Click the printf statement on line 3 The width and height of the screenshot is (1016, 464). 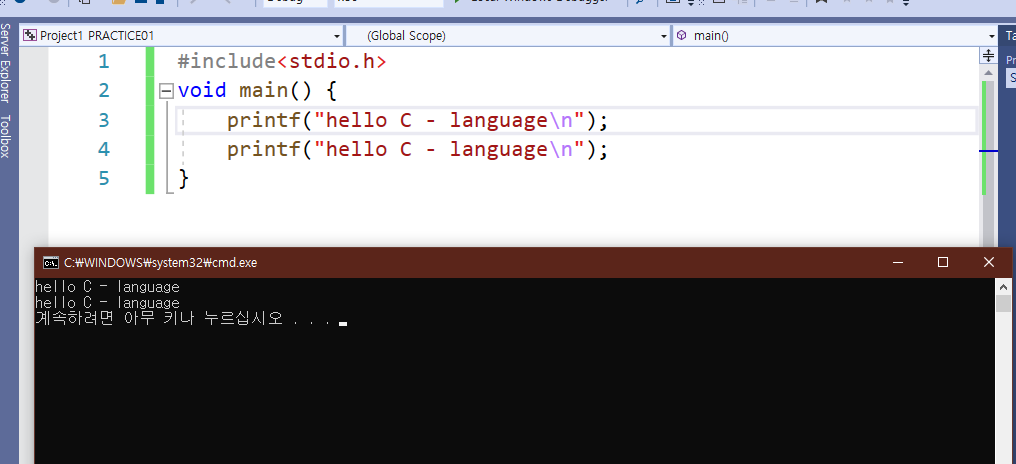[417, 121]
